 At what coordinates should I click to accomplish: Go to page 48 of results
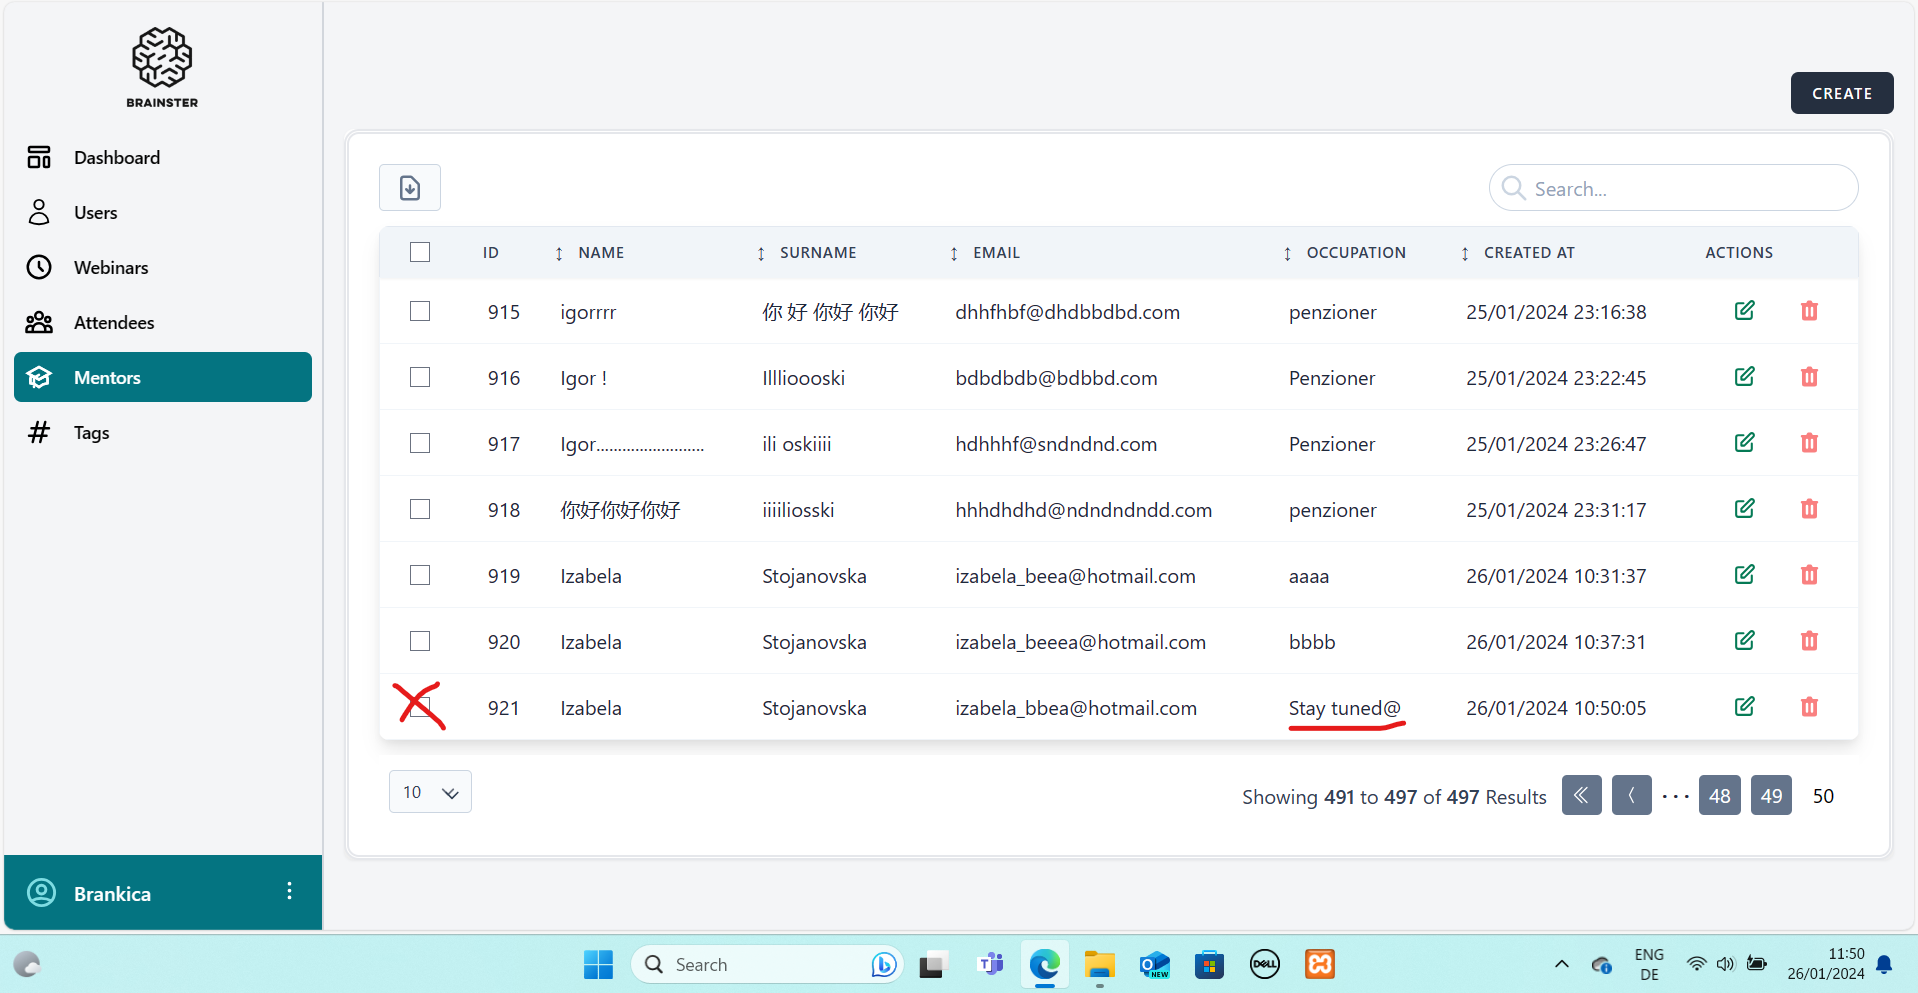[x=1719, y=796]
